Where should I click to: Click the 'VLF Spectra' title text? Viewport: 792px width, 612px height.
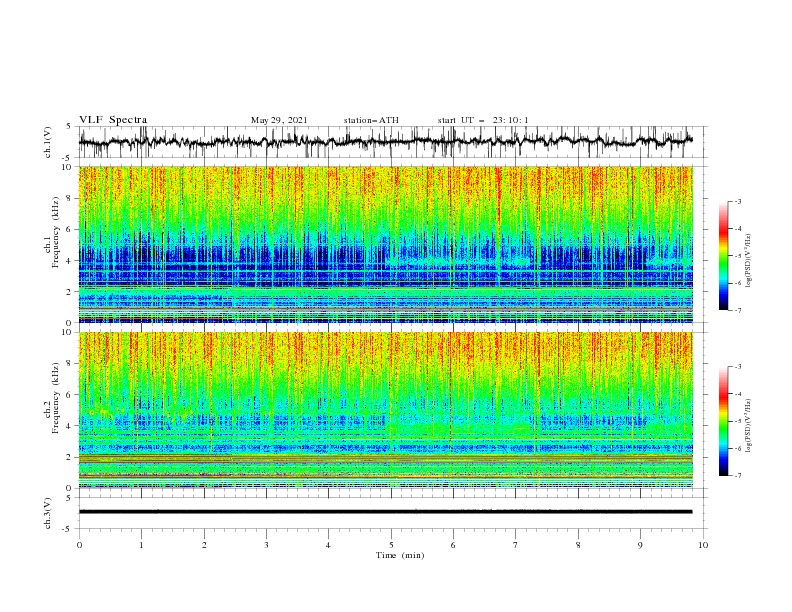pos(113,120)
